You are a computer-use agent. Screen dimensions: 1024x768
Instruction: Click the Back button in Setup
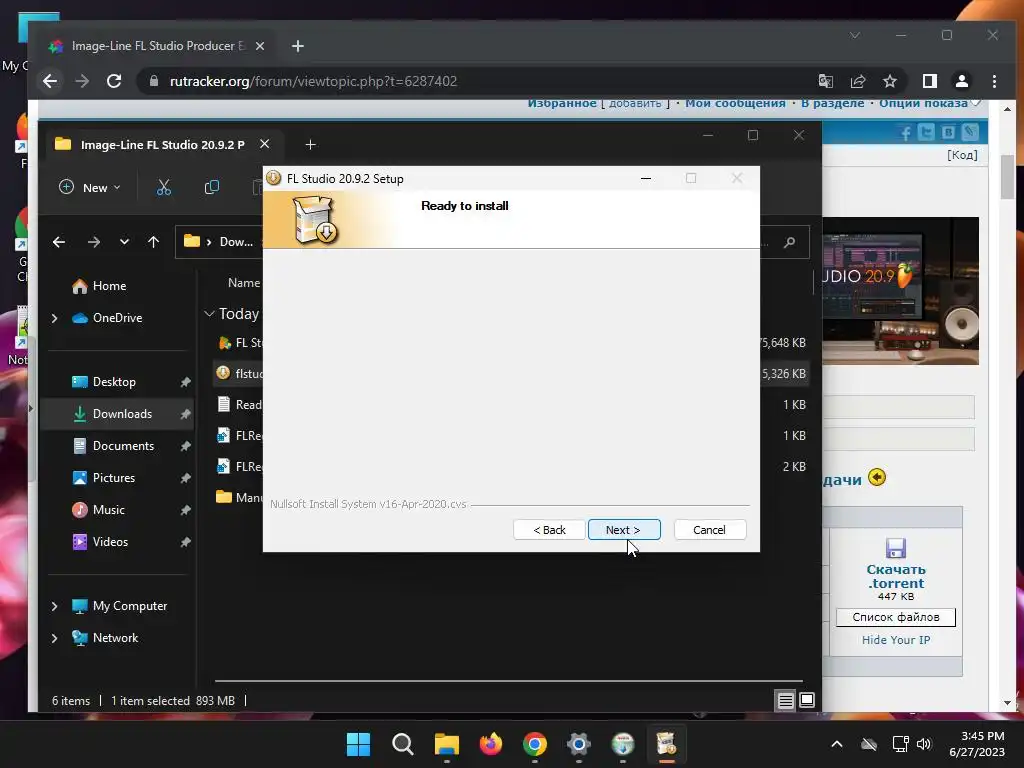[549, 530]
